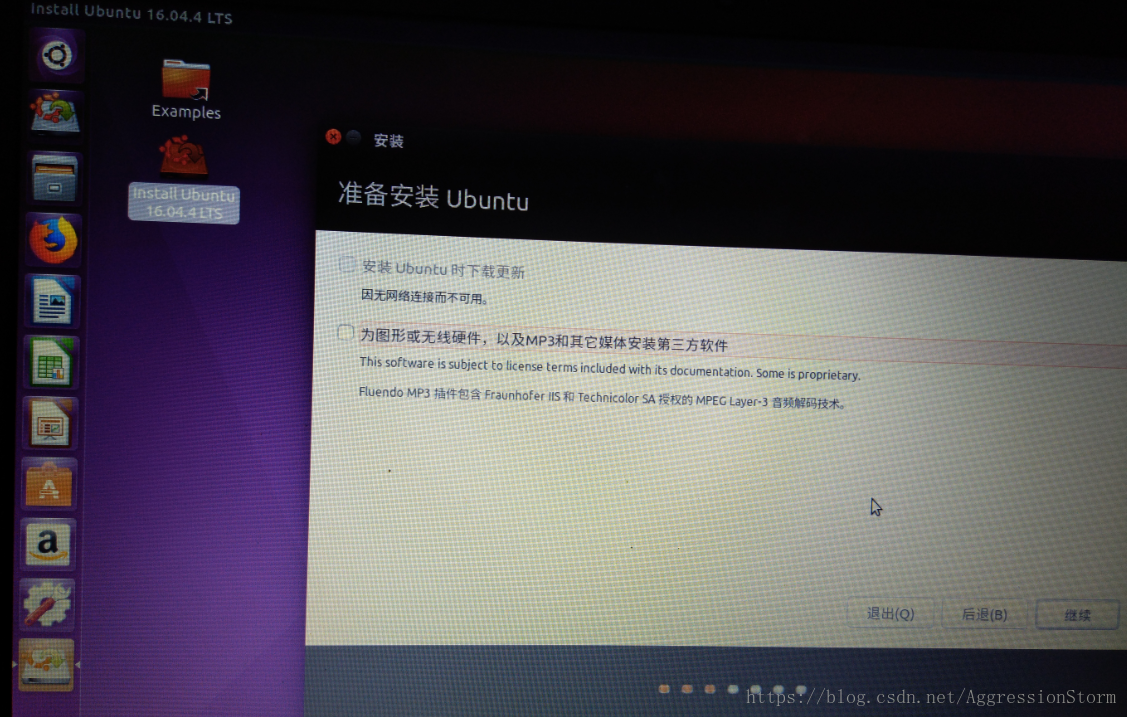Open LibreOffice Writer from the dock
Image resolution: width=1127 pixels, height=717 pixels.
[x=52, y=300]
